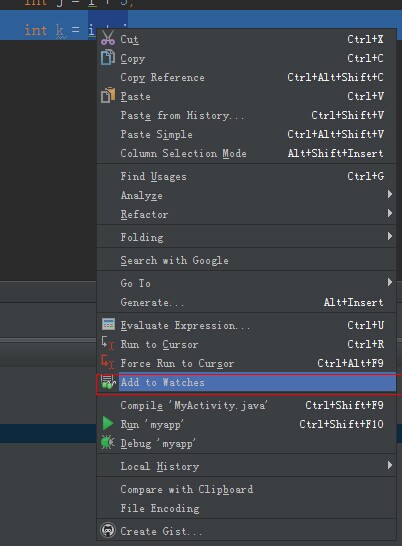The width and height of the screenshot is (402, 546).
Task: Click the Copy documents icon
Action: [108, 57]
